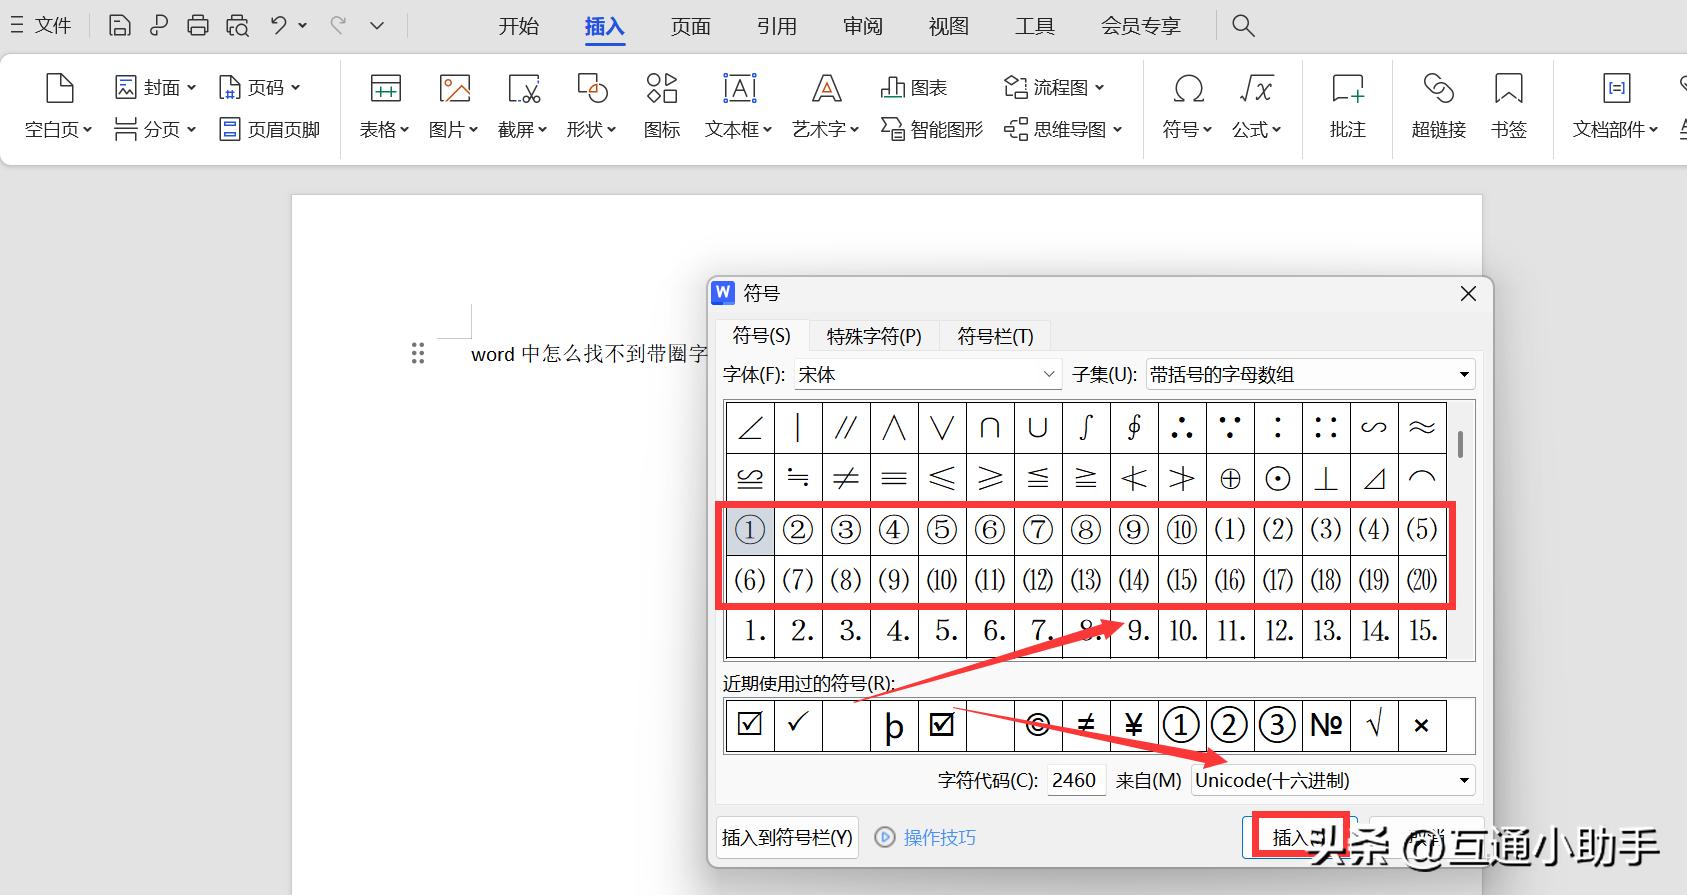The image size is (1687, 895).
Task: Select the circled number ⑤ symbol
Action: 942,529
